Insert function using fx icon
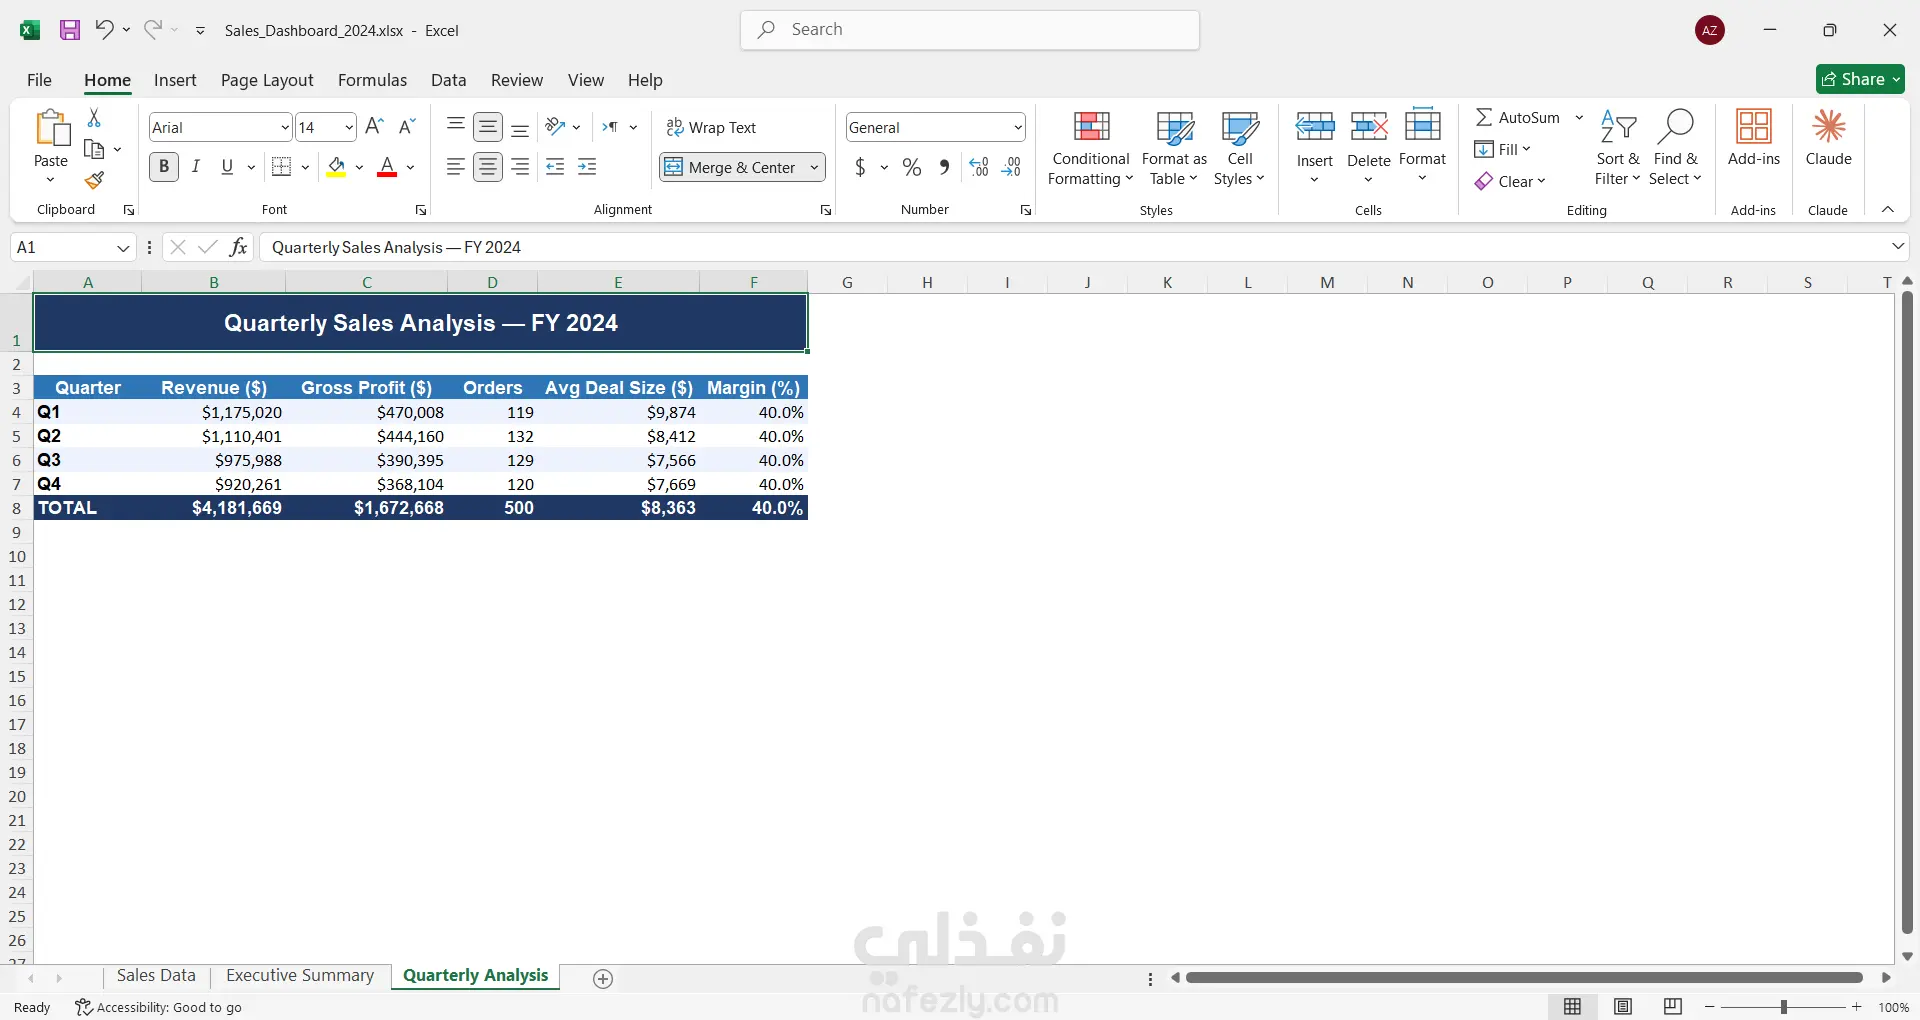 238,247
